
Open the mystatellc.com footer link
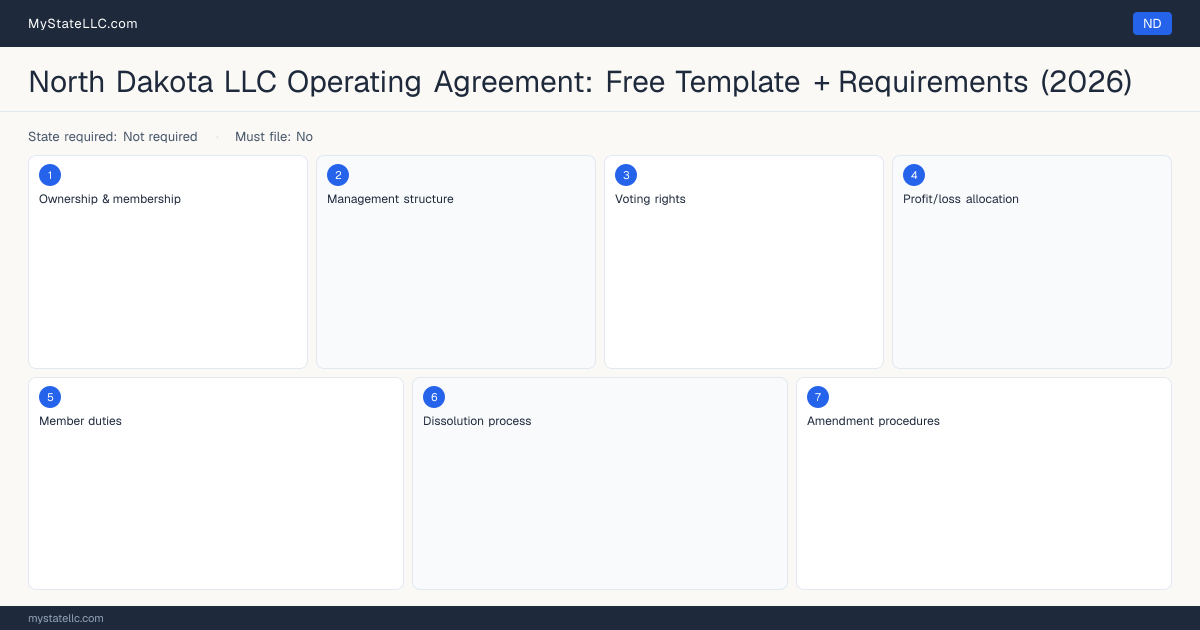click(x=66, y=618)
